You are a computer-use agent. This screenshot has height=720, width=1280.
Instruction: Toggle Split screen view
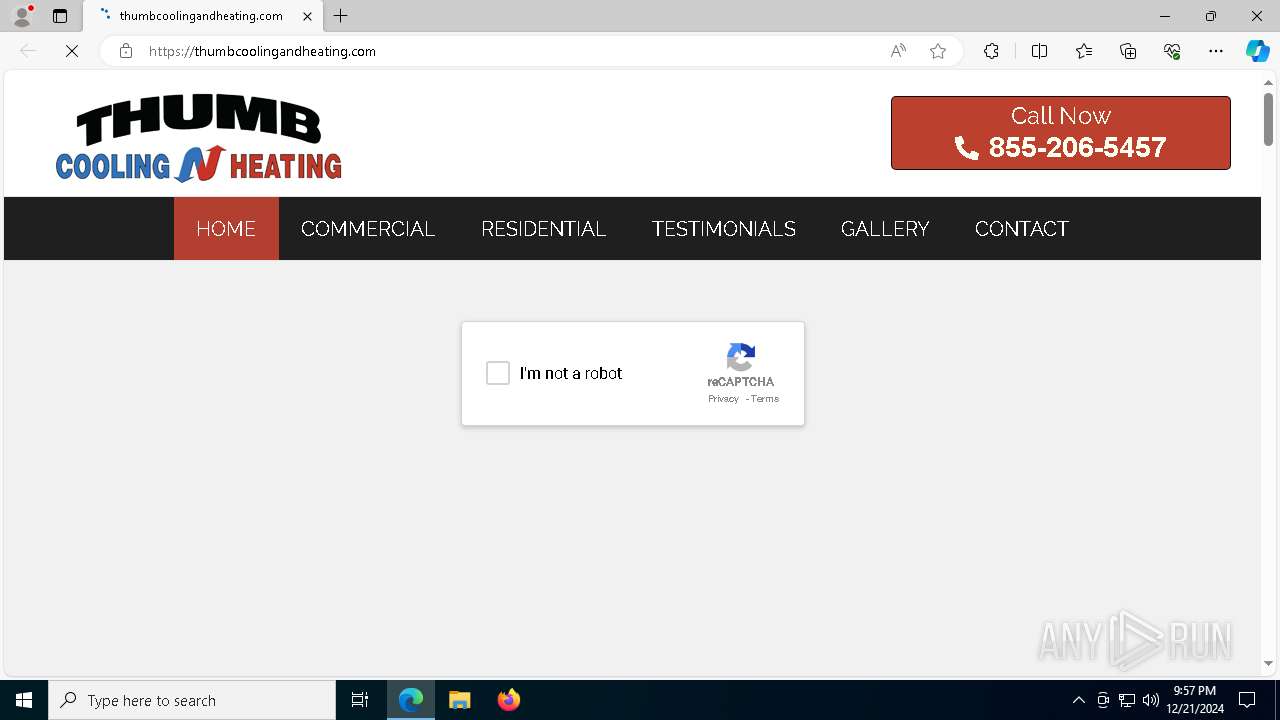(x=1039, y=51)
